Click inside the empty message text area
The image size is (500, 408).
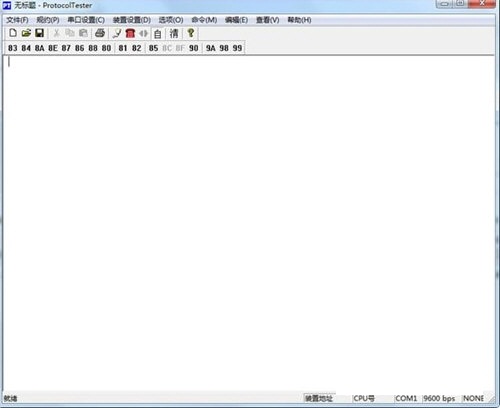pyautogui.click(x=249, y=223)
